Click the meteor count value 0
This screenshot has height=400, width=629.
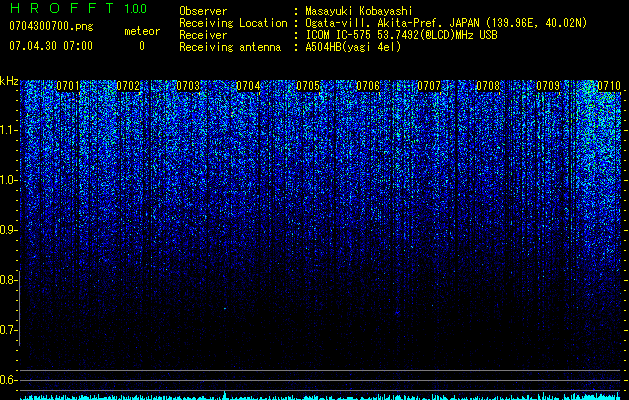[x=142, y=46]
